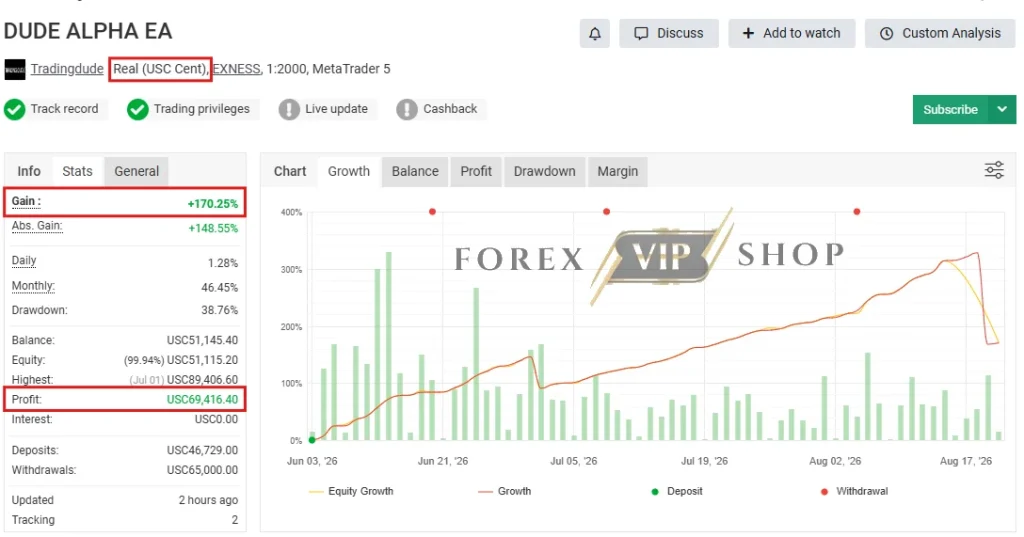Viewport: 1024px width, 537px height.
Task: Switch to the General tab
Action: [136, 171]
